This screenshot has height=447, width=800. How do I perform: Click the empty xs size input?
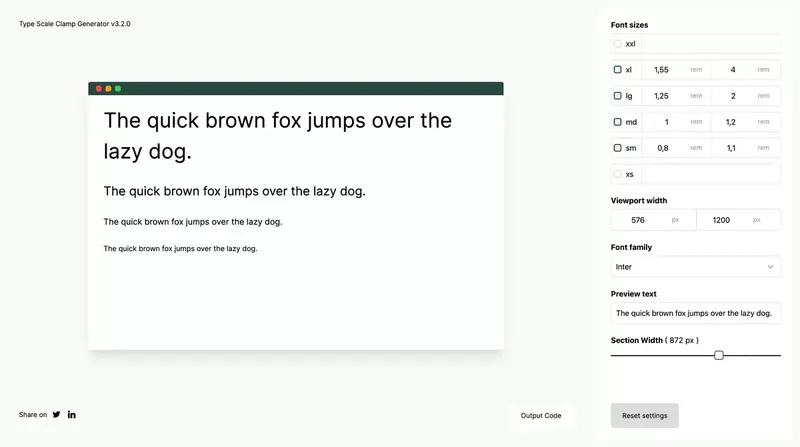coord(711,174)
